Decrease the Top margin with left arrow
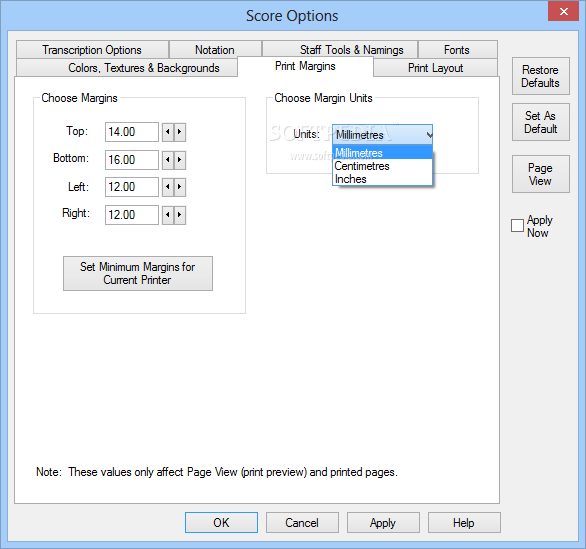The height and width of the screenshot is (549, 586). click(x=168, y=132)
